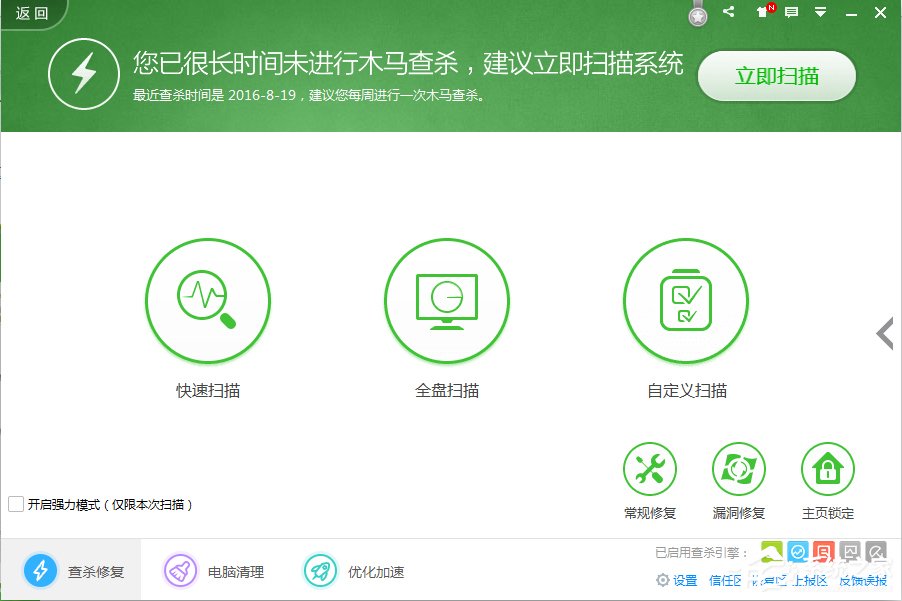Enable 开启强力模式 for this scan

15,505
